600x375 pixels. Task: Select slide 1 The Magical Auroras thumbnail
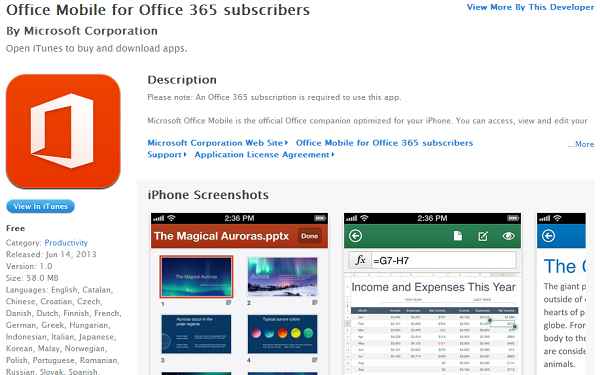196,277
